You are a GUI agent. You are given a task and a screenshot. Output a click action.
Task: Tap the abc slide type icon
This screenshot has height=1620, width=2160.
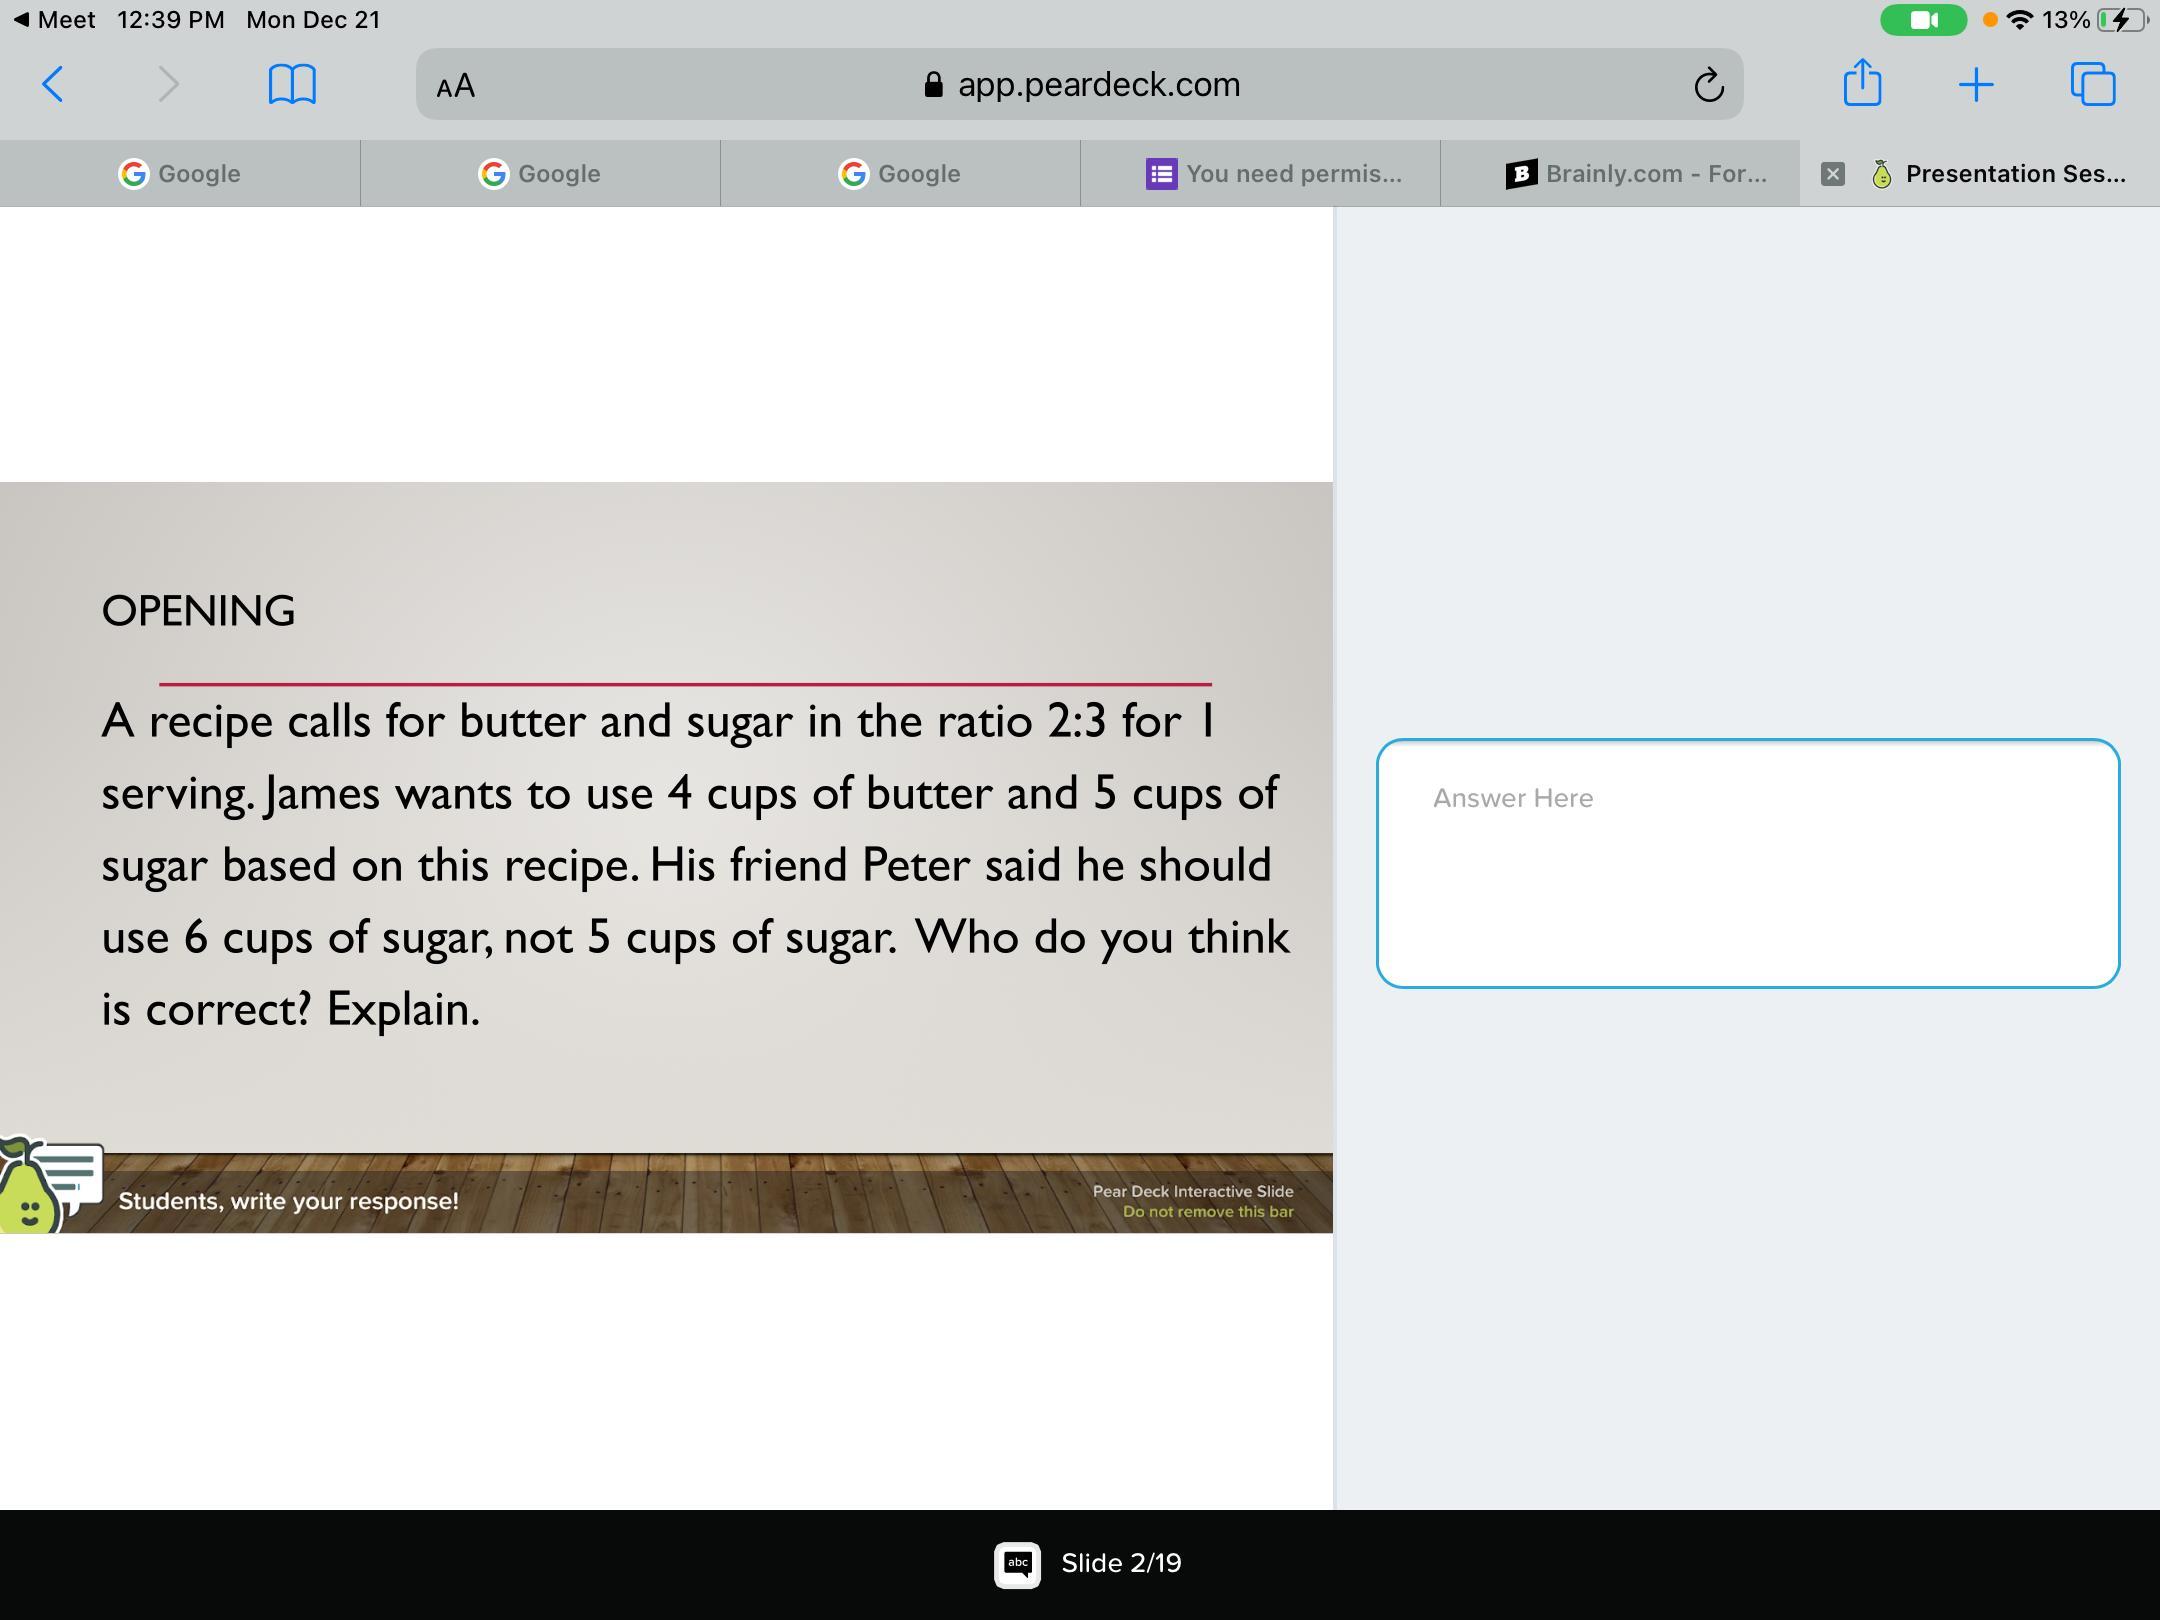tap(1017, 1564)
